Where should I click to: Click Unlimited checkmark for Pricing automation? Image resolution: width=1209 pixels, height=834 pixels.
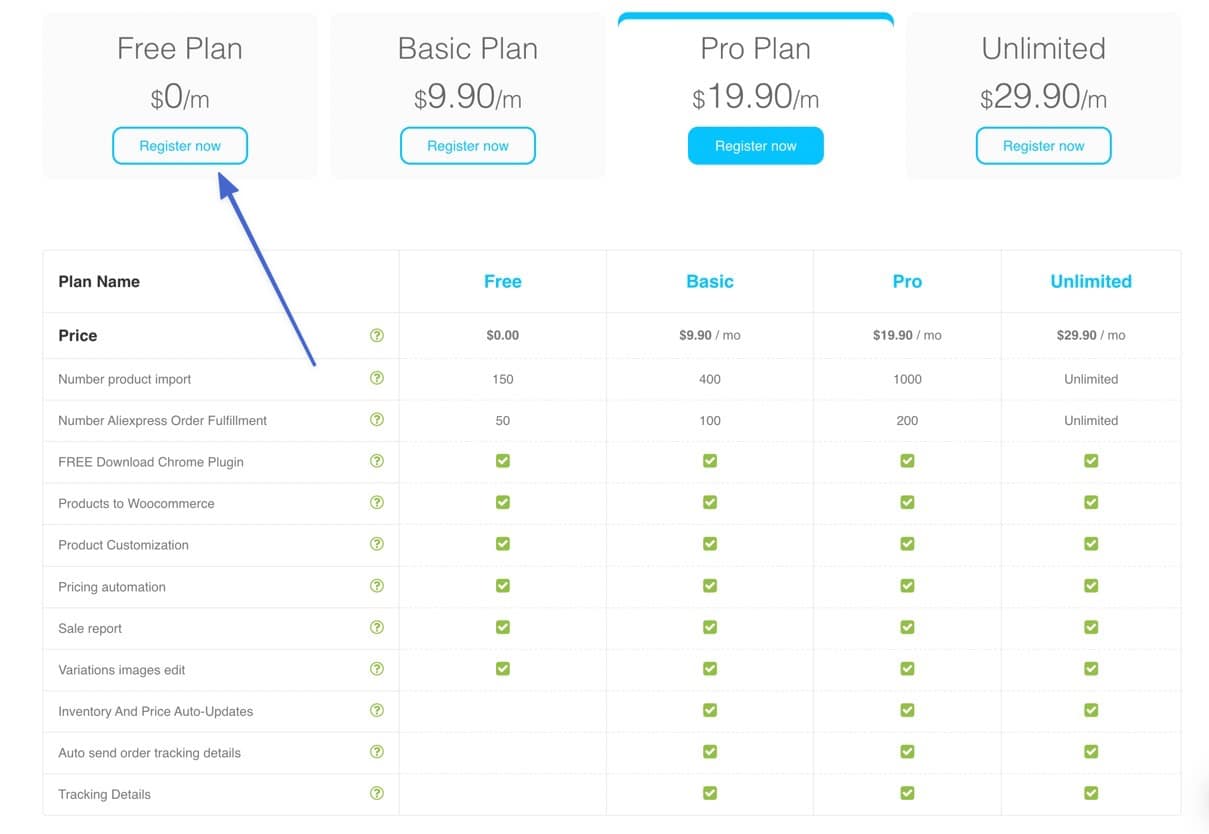click(x=1091, y=586)
